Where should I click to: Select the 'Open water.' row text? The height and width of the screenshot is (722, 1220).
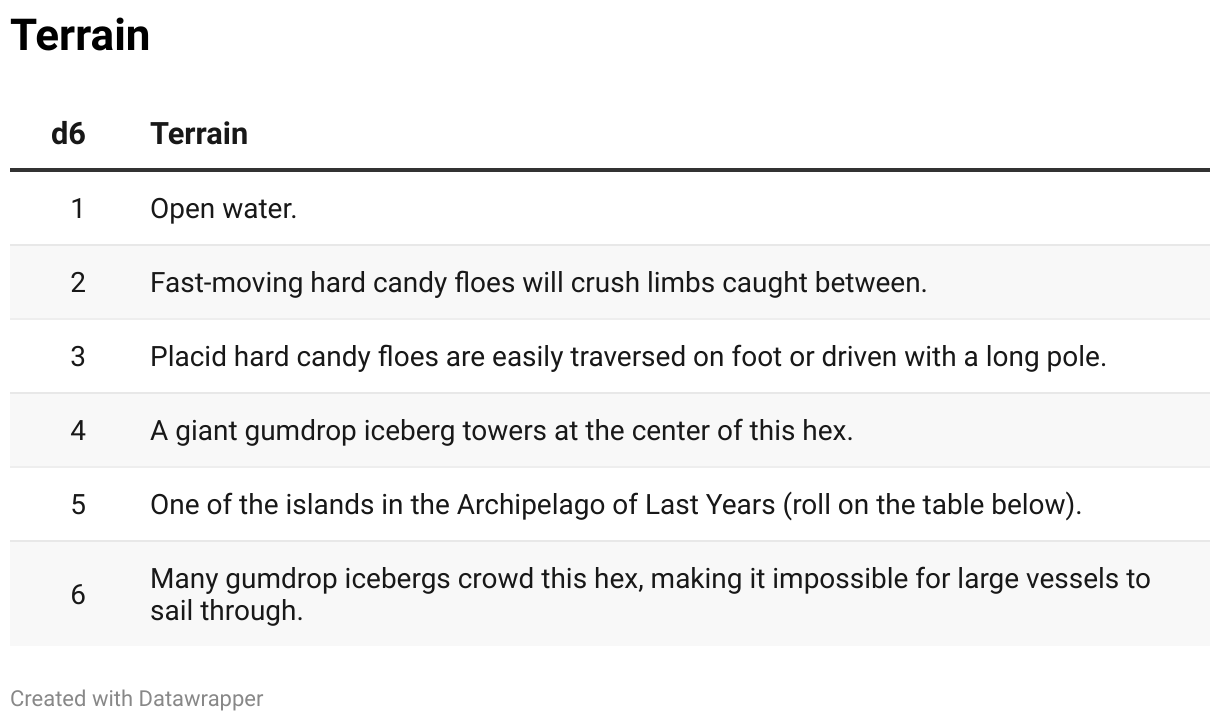point(224,209)
